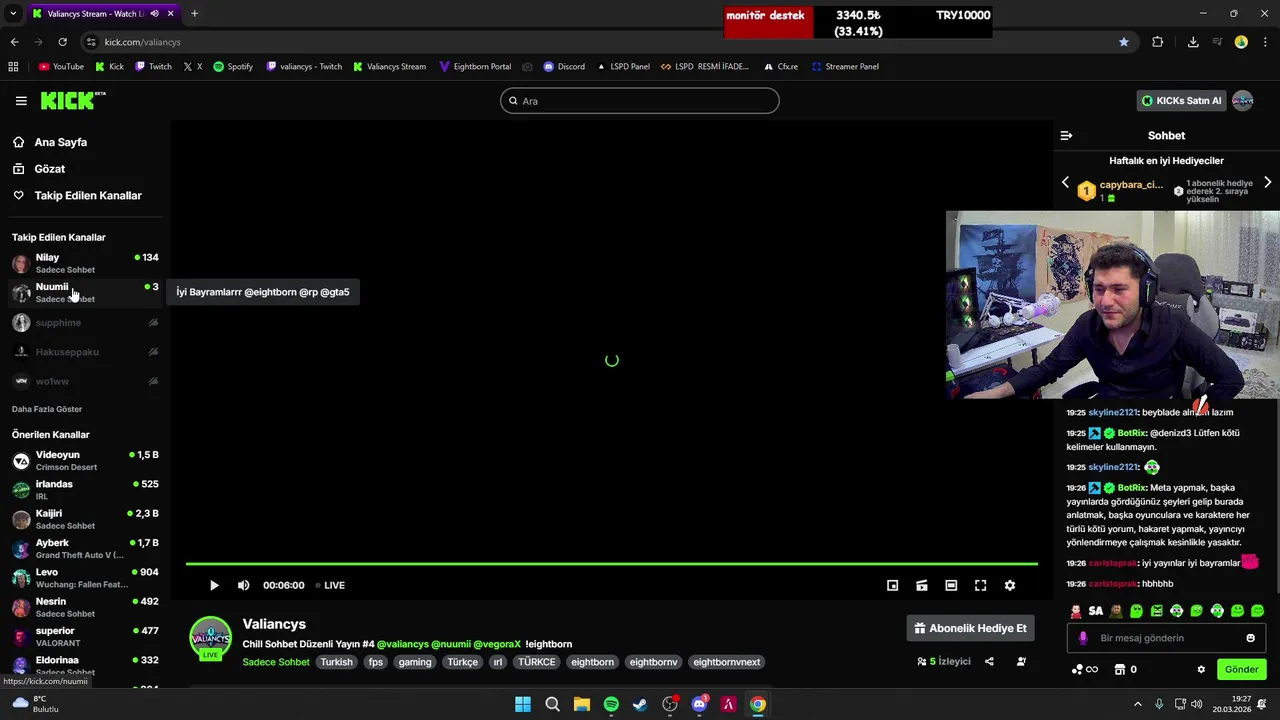Screen dimensions: 1280x720
Task: Open the clip creation tool
Action: 922,586
